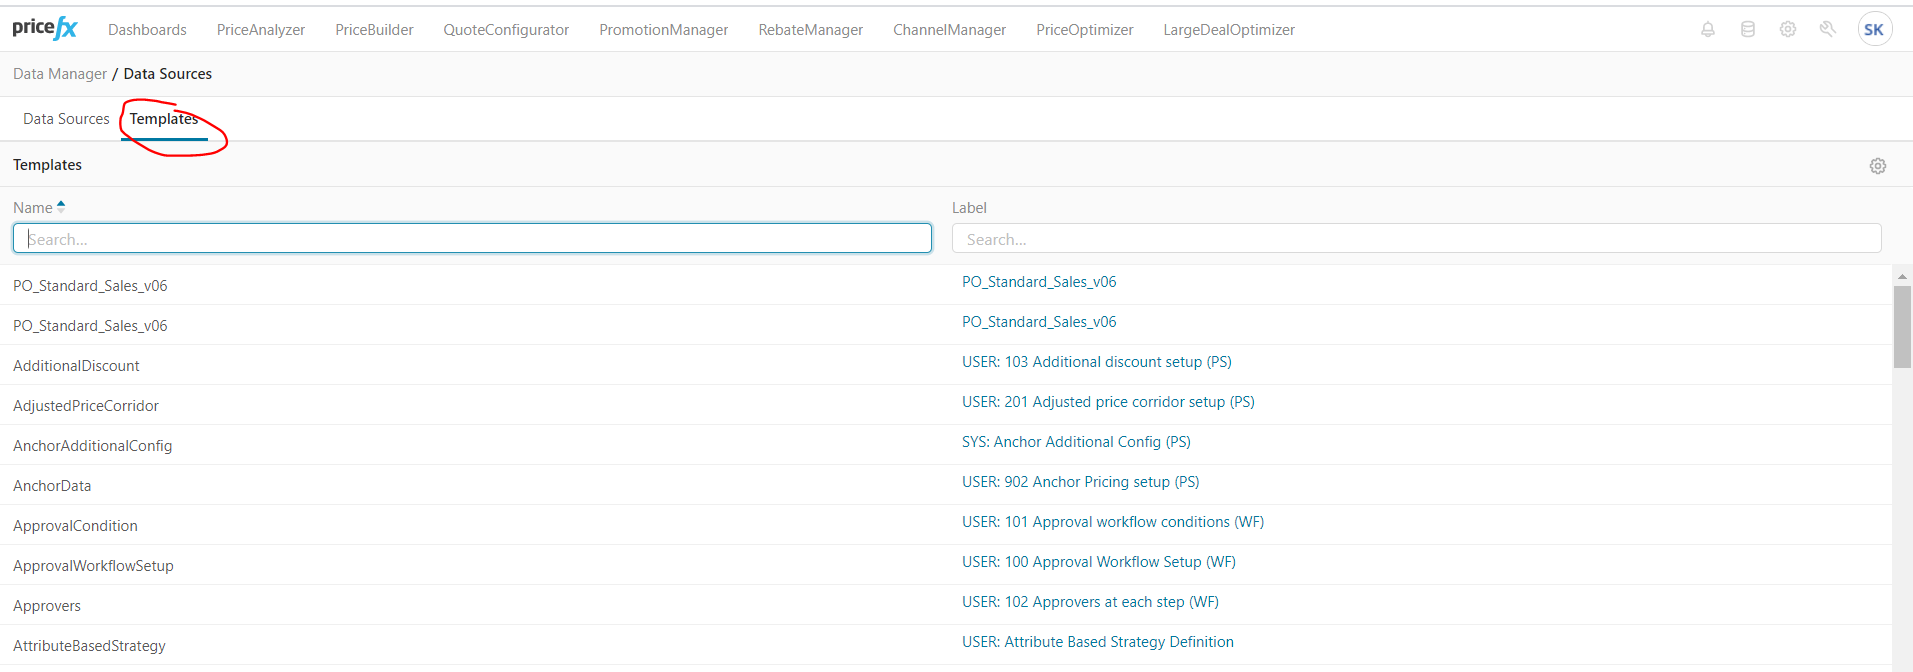This screenshot has width=1913, height=672.
Task: Expand the Dashboards menu
Action: click(x=147, y=30)
